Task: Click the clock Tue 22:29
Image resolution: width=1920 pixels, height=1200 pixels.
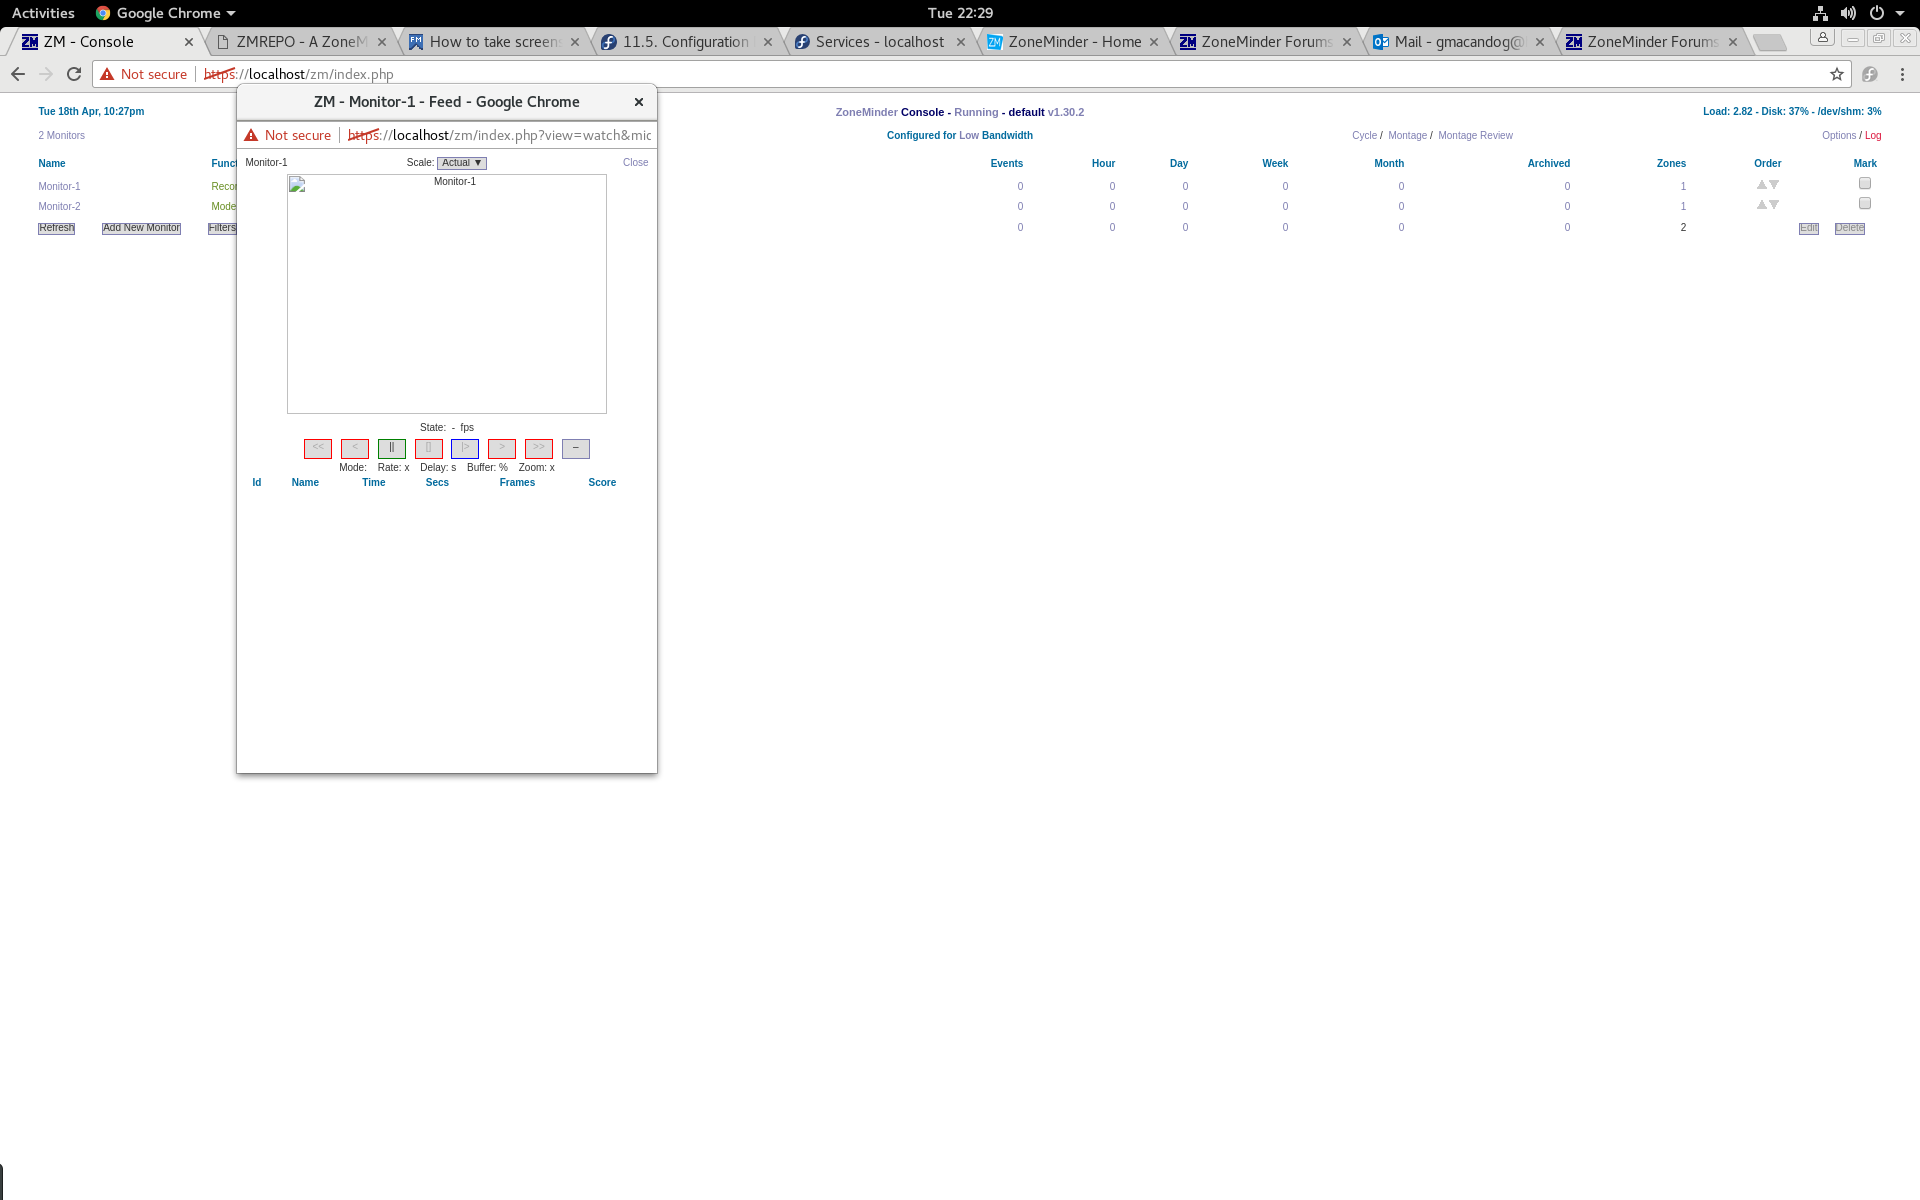Action: pos(960,13)
